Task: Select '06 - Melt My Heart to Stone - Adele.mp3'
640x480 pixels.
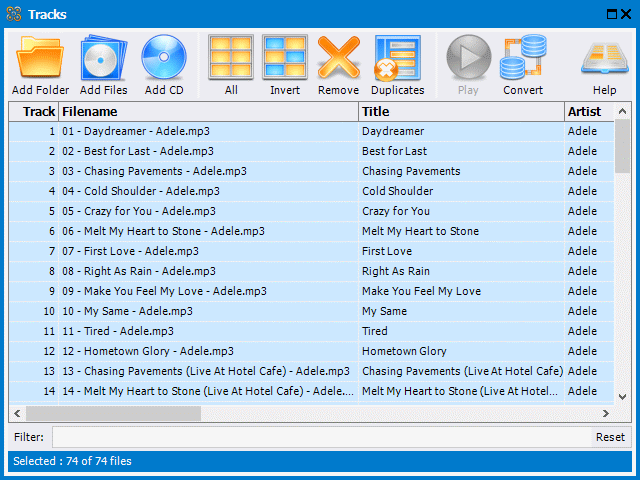Action: pyautogui.click(x=163, y=231)
